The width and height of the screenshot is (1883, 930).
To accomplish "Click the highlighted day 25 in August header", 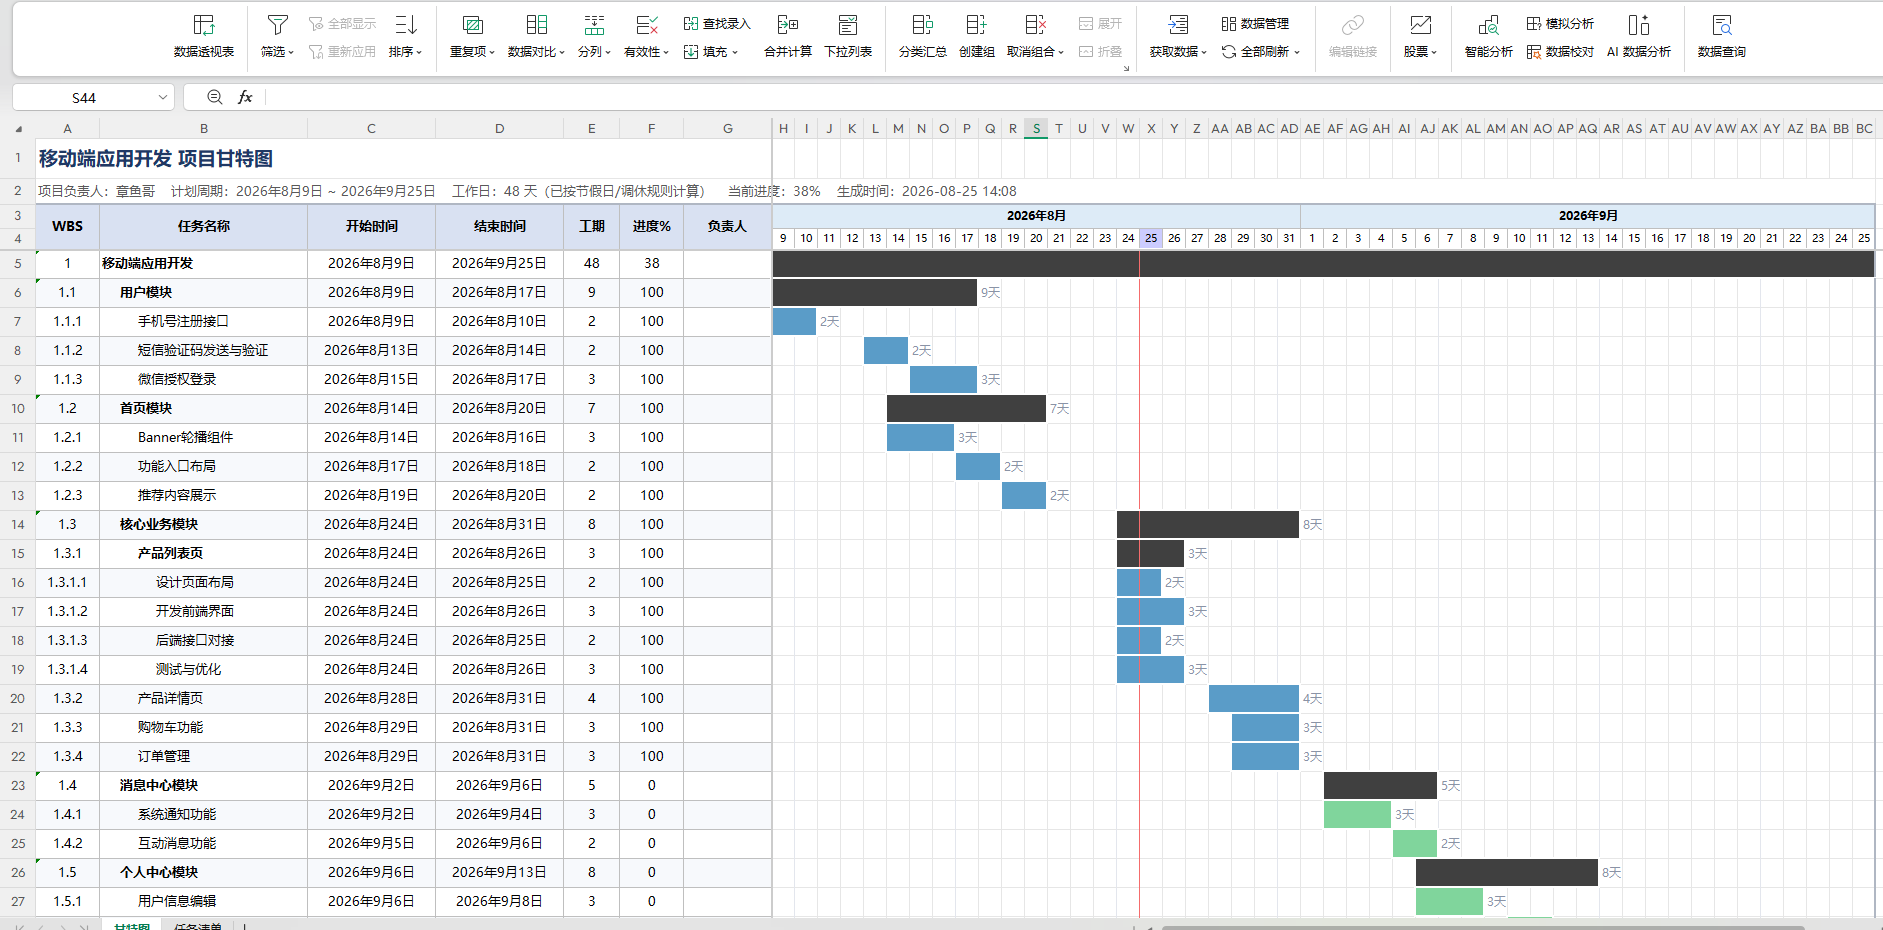I will [1151, 238].
